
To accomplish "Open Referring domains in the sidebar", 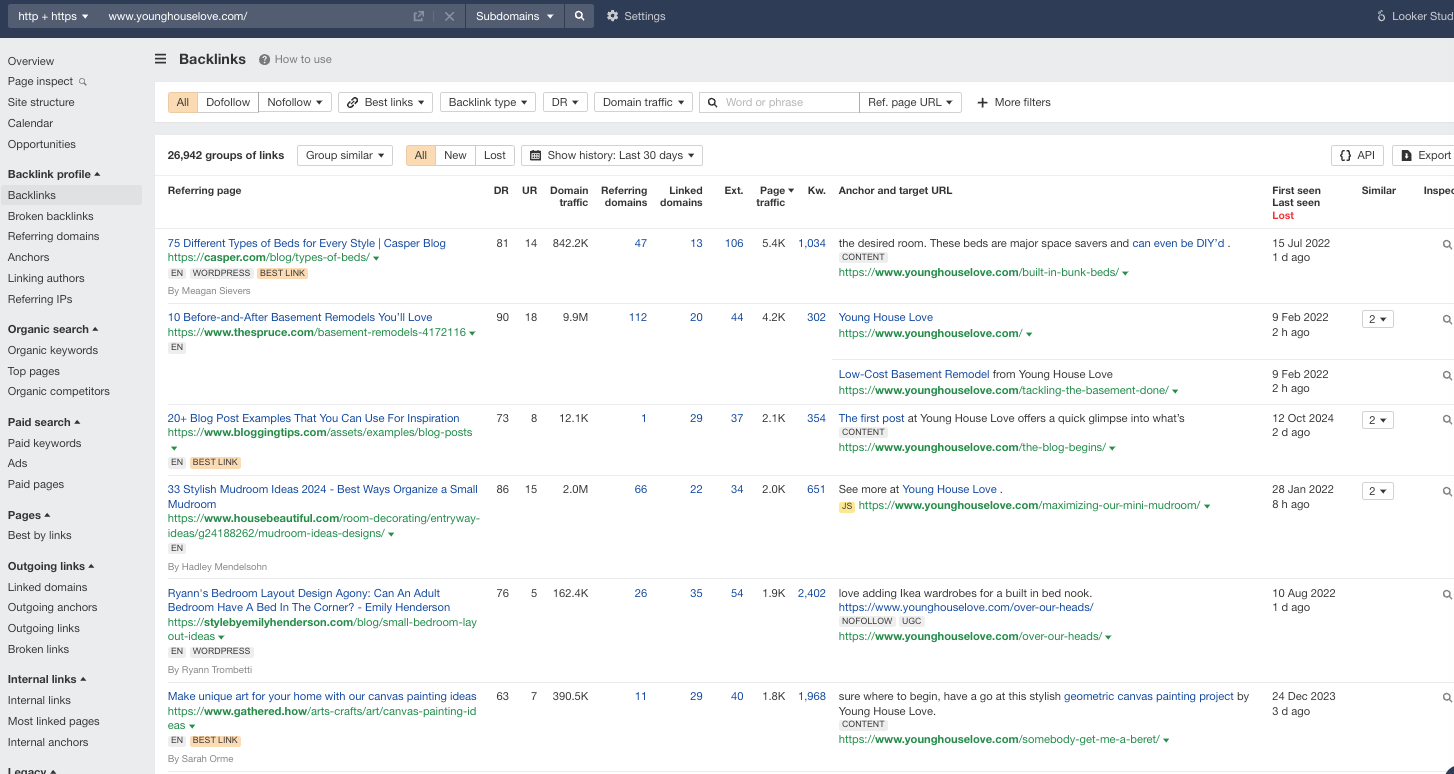I will 54,236.
